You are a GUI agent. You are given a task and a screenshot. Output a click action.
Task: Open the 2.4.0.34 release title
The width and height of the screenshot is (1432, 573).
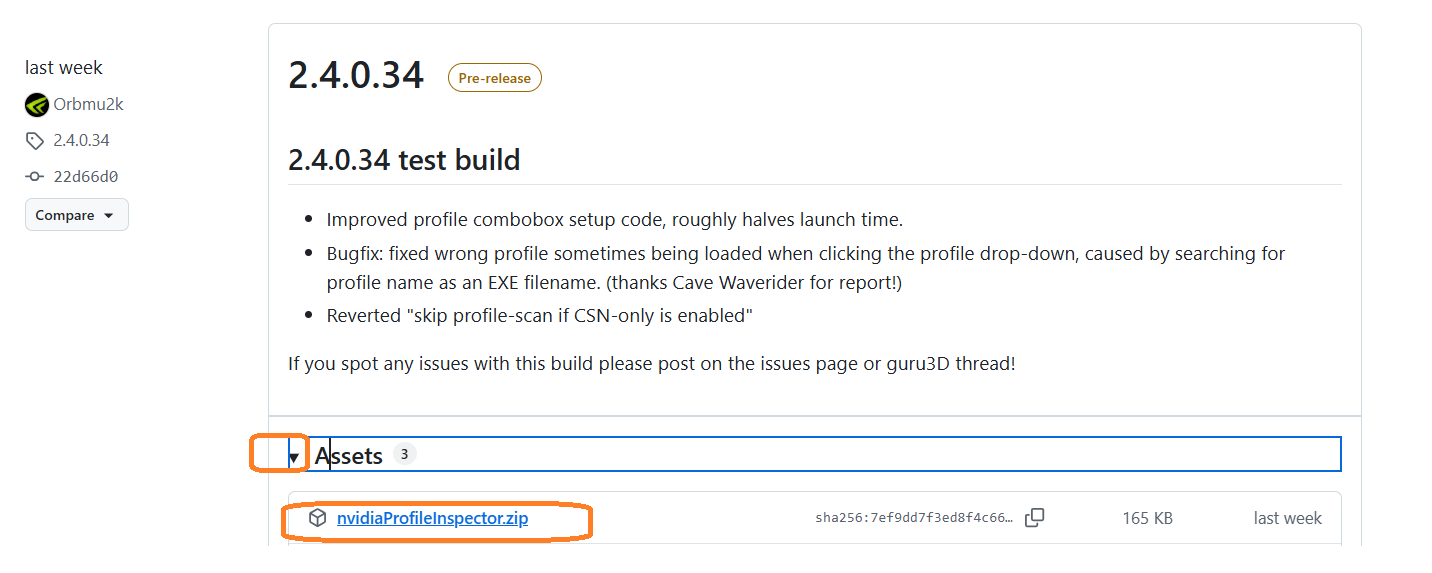tap(356, 76)
